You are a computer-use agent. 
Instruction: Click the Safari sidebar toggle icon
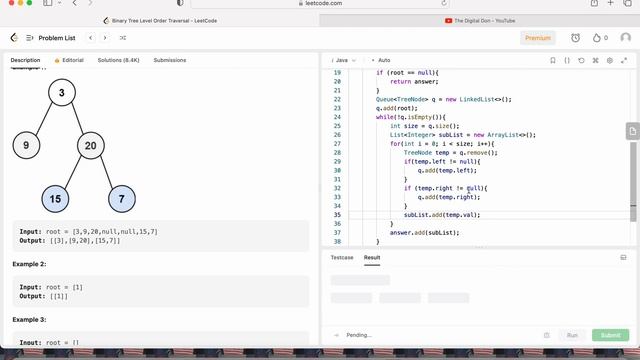pyautogui.click(x=48, y=3)
